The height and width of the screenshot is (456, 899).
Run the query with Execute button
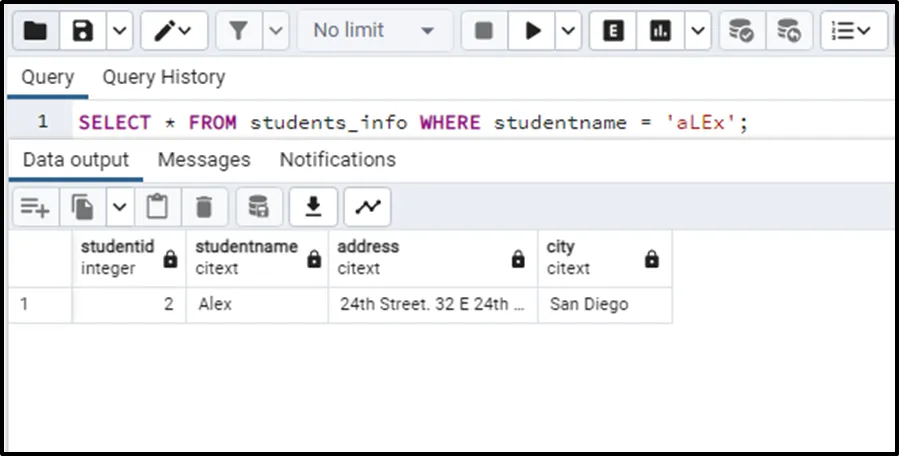[x=533, y=31]
